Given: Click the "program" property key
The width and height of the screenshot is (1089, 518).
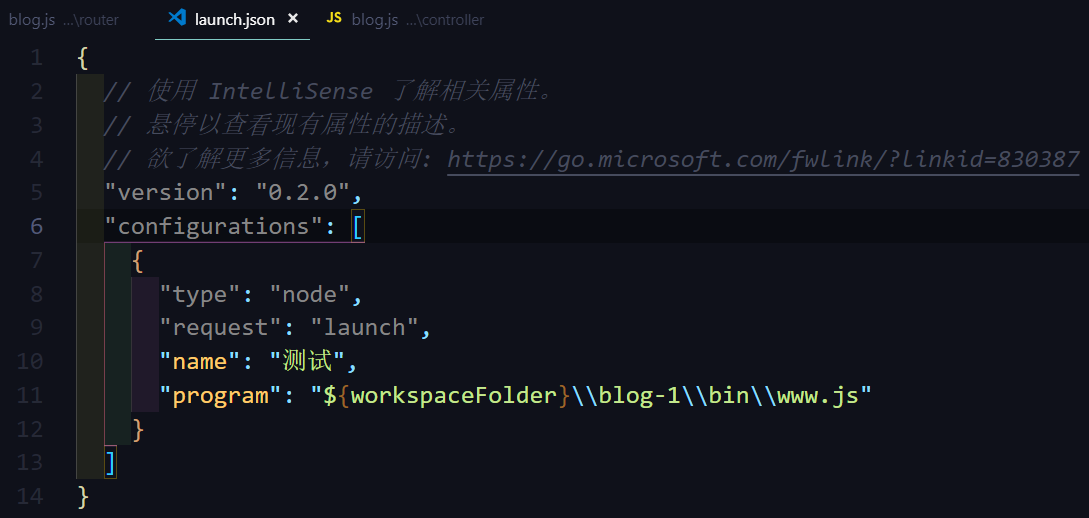Looking at the screenshot, I should tap(221, 395).
